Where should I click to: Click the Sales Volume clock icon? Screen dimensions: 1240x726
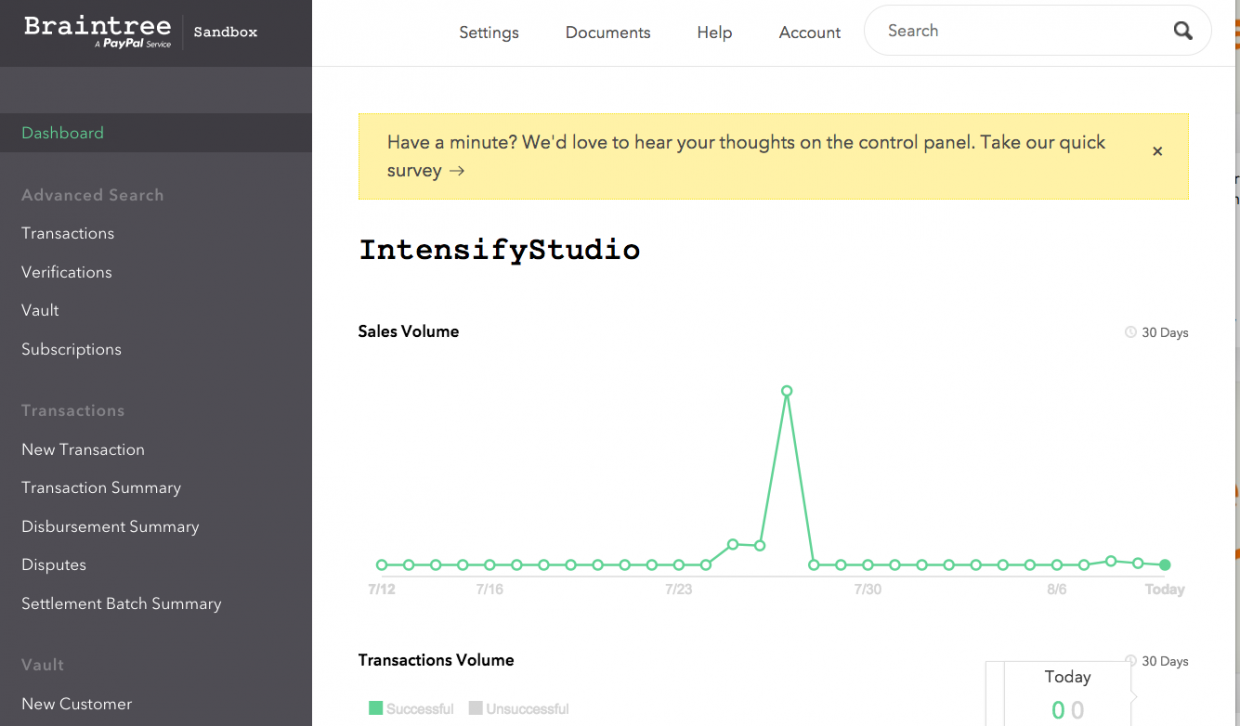1131,332
